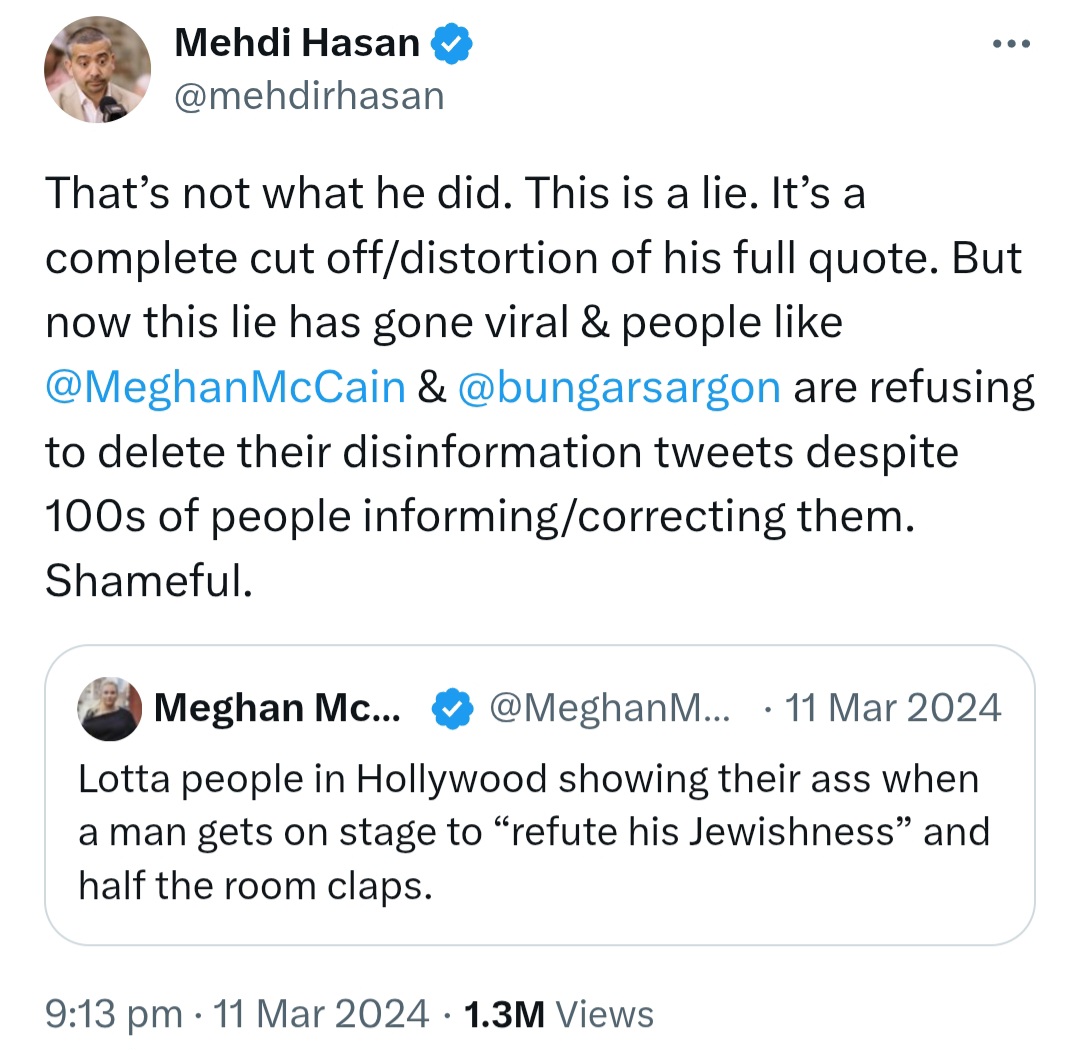Open the quoted Meghan Mc... display name
This screenshot has width=1080, height=1050.
[277, 708]
